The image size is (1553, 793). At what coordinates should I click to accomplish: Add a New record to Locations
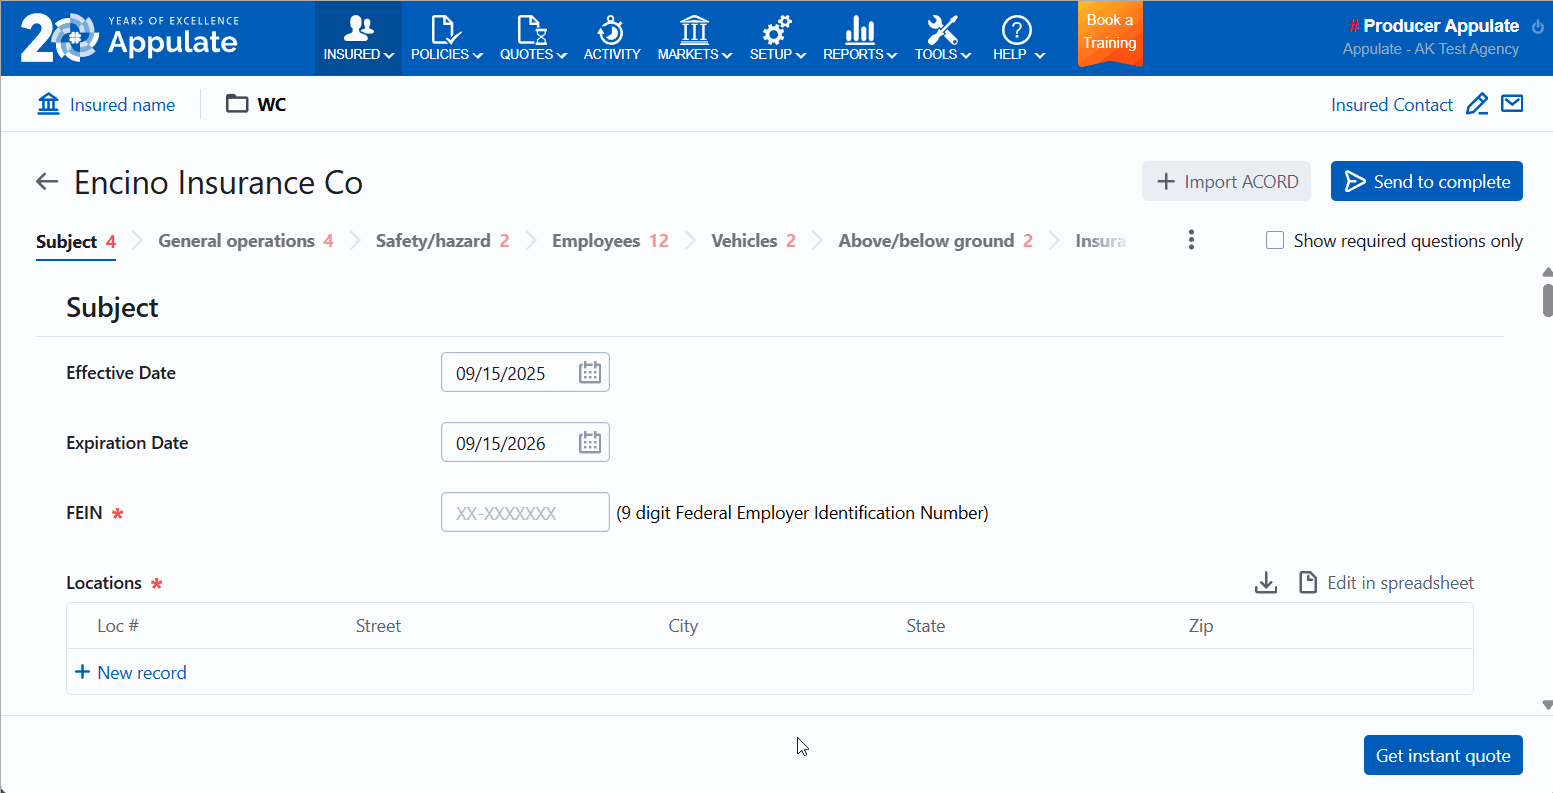[131, 673]
